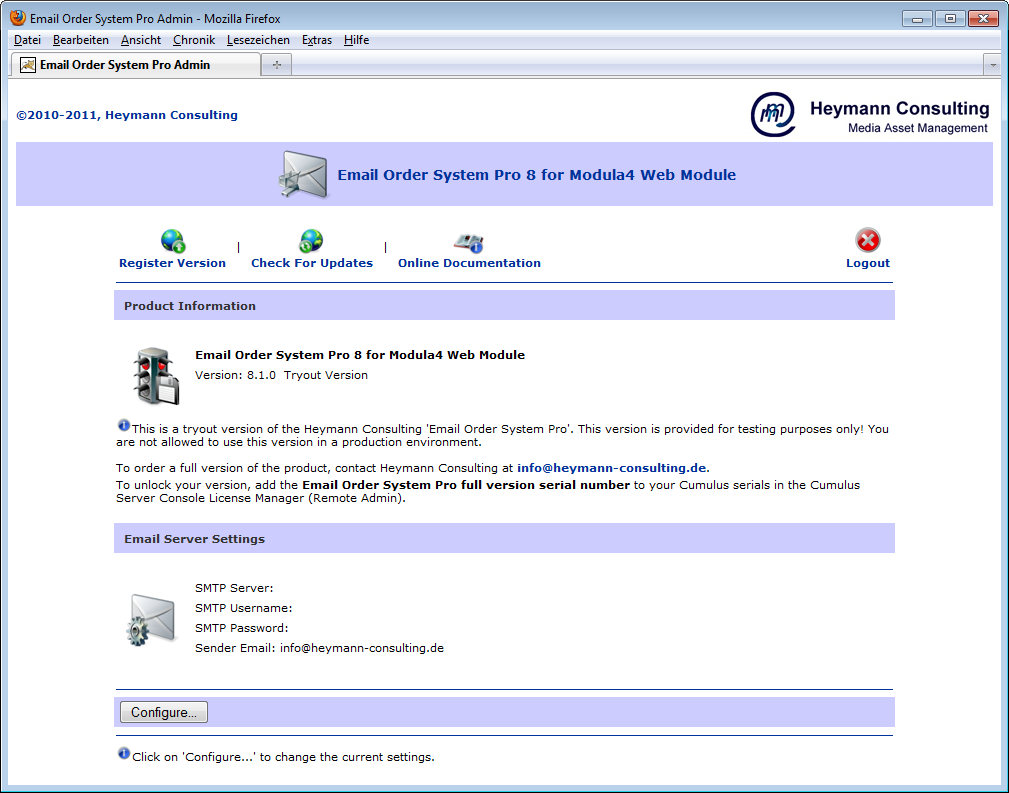The image size is (1009, 793).
Task: Click the ©2010-2011, Heymann Consulting text
Action: [127, 115]
